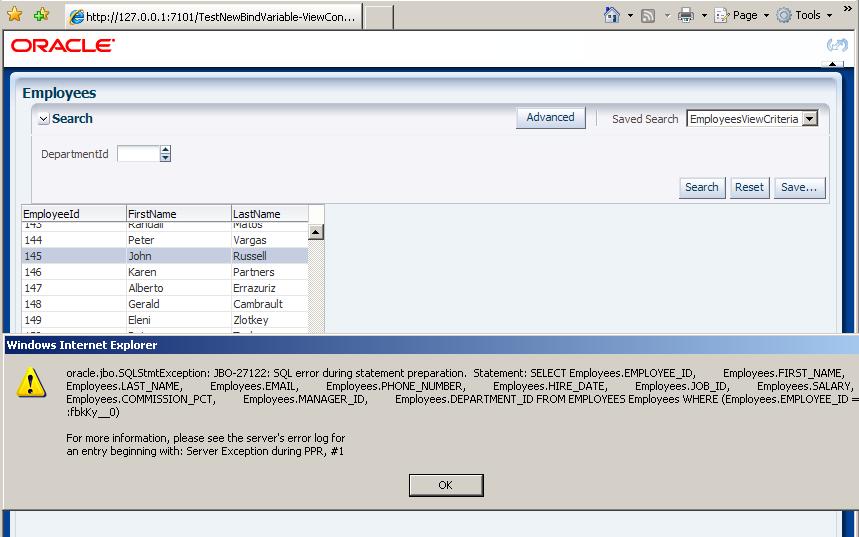
Task: Click the DepartmentId input field
Action: pyautogui.click(x=139, y=154)
